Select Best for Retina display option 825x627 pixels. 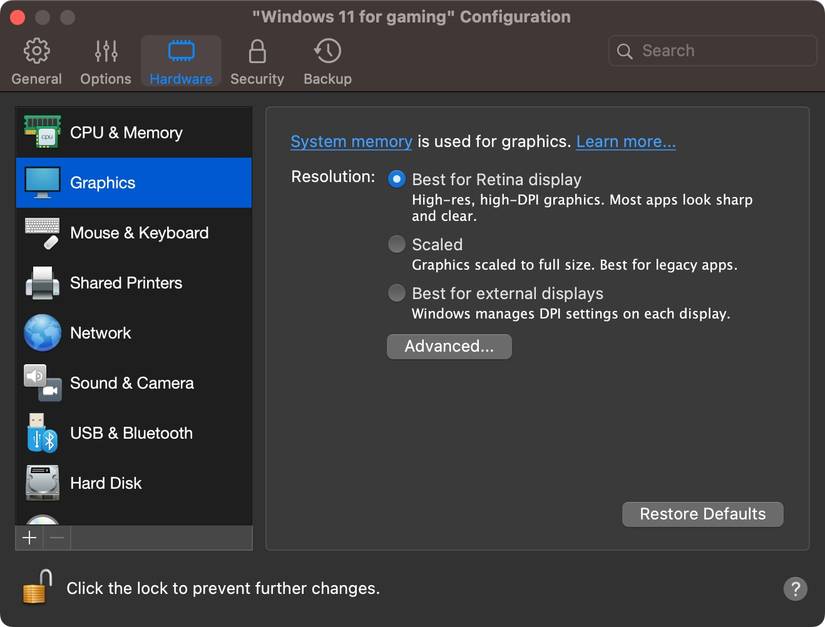point(397,179)
